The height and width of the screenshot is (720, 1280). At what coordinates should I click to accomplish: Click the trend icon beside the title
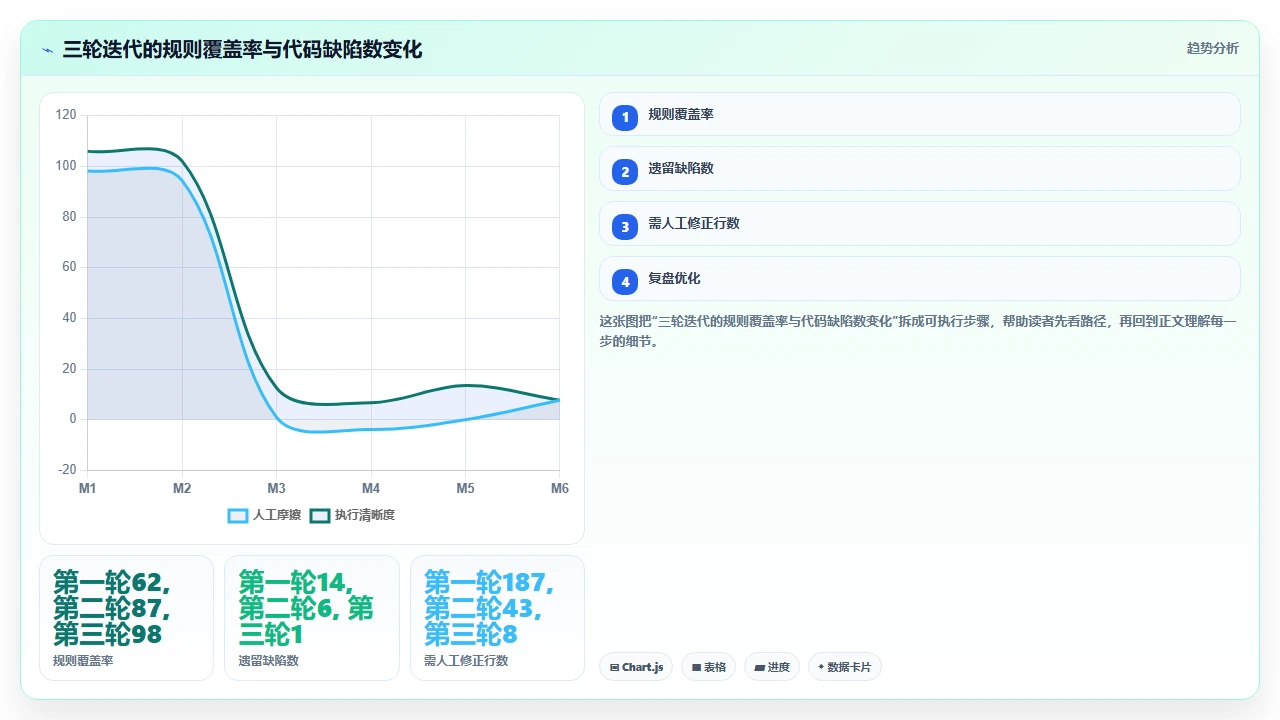click(x=47, y=49)
